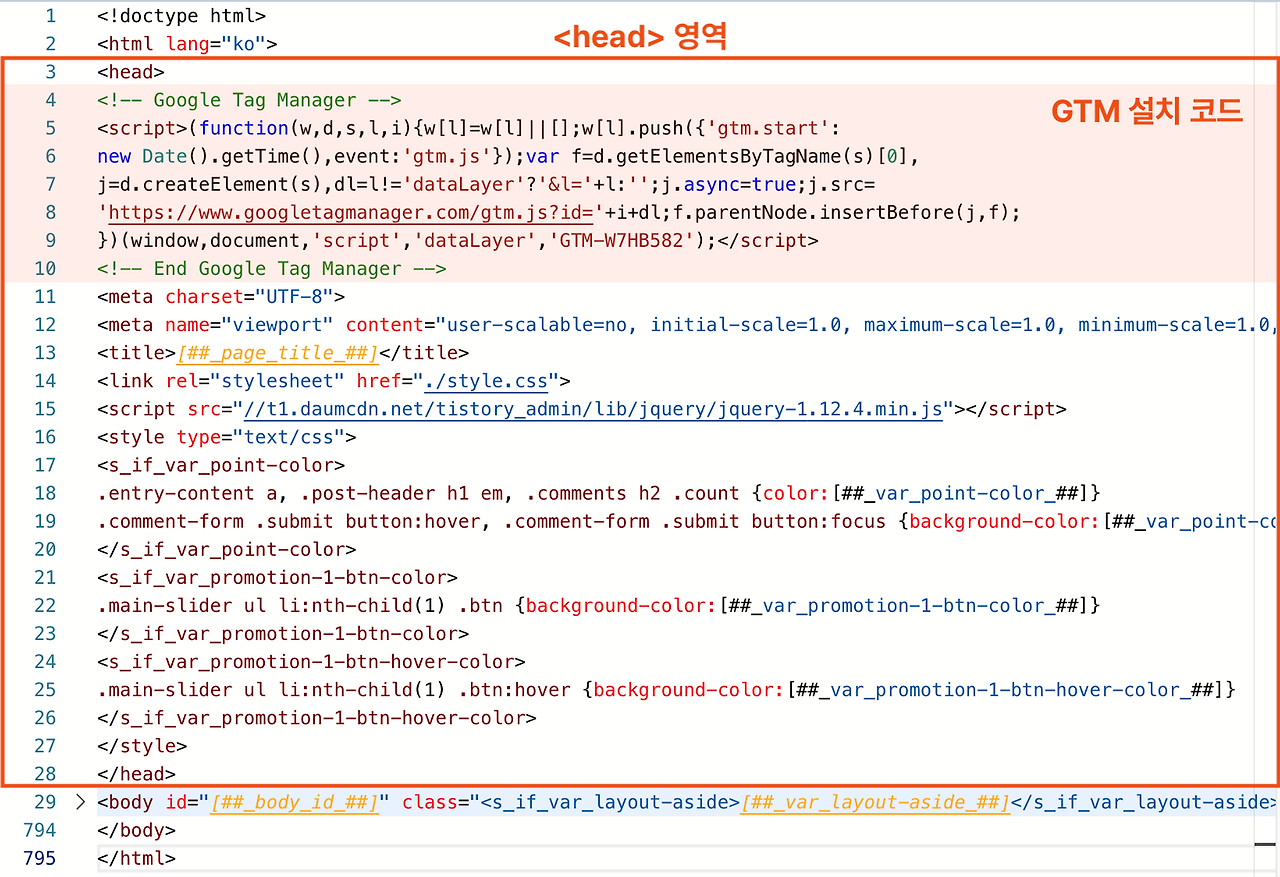
Task: Click the closing </style> tag
Action: pyautogui.click(x=142, y=746)
